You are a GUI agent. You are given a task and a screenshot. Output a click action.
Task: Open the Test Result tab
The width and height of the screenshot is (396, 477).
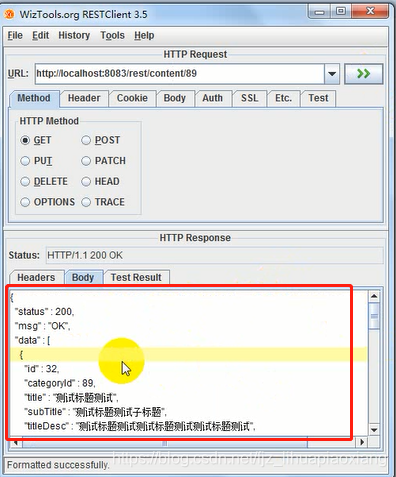pyautogui.click(x=136, y=277)
